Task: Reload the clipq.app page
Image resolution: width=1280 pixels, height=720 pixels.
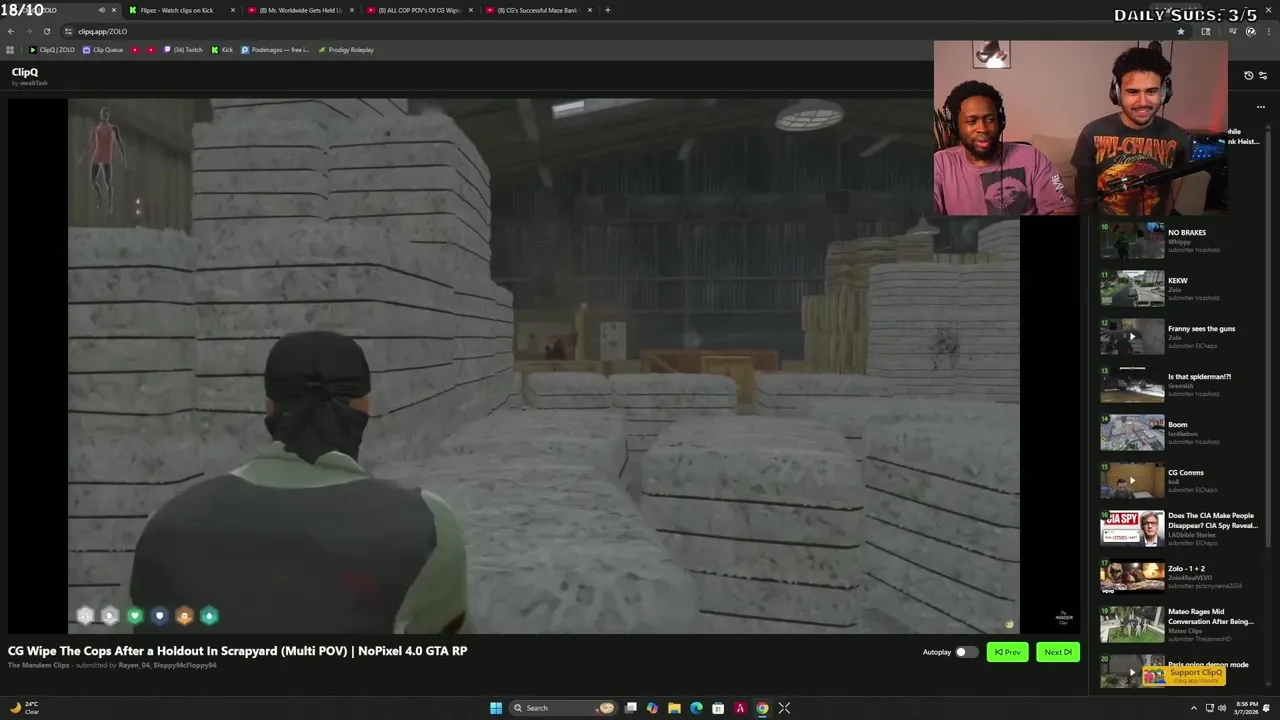Action: coord(46,31)
